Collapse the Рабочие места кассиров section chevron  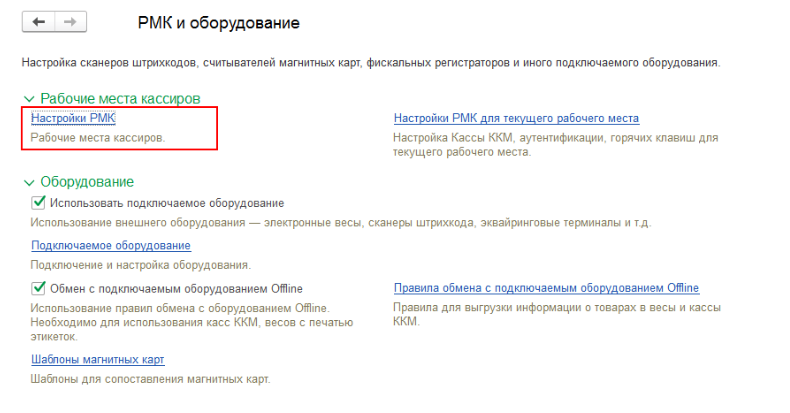tap(28, 99)
